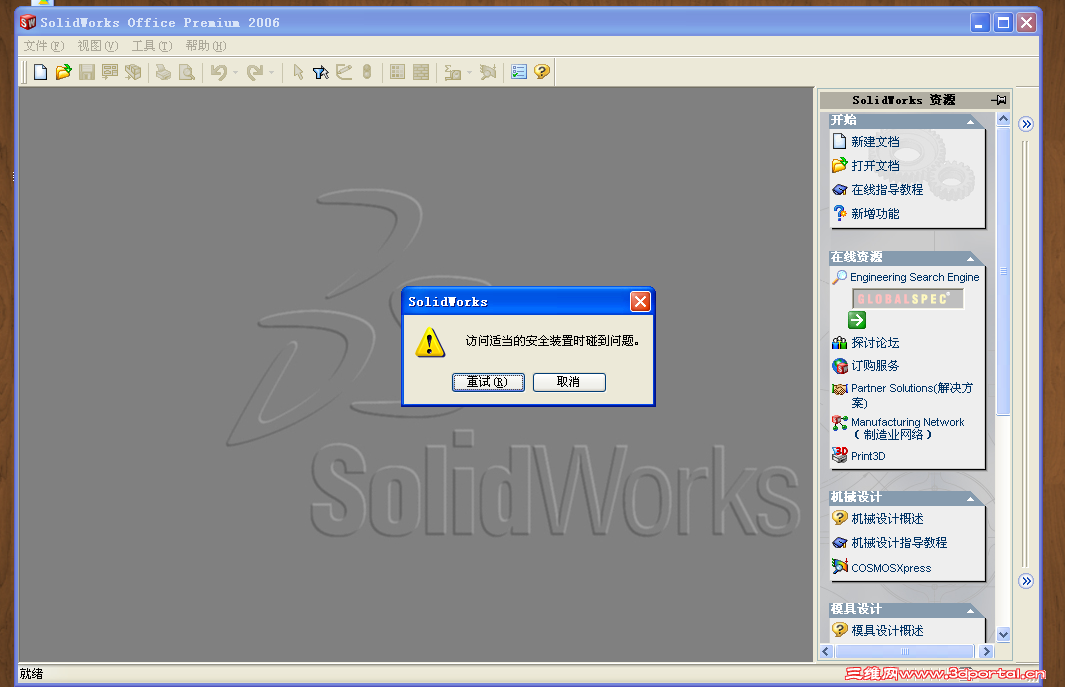Open the 工具(T) menu
This screenshot has height=687, width=1065.
coord(152,46)
